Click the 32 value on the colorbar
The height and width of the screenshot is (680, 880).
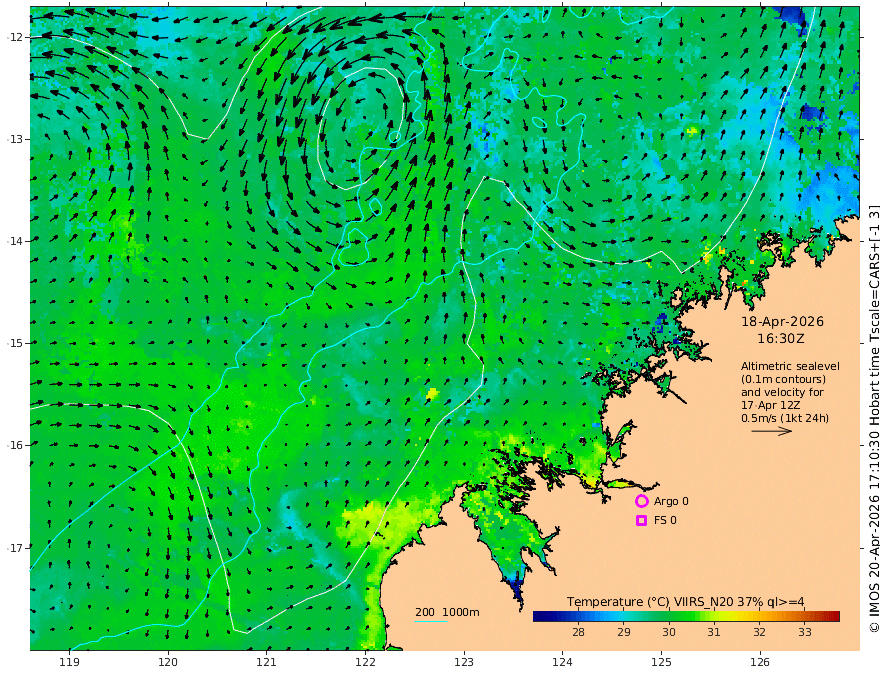coord(759,632)
